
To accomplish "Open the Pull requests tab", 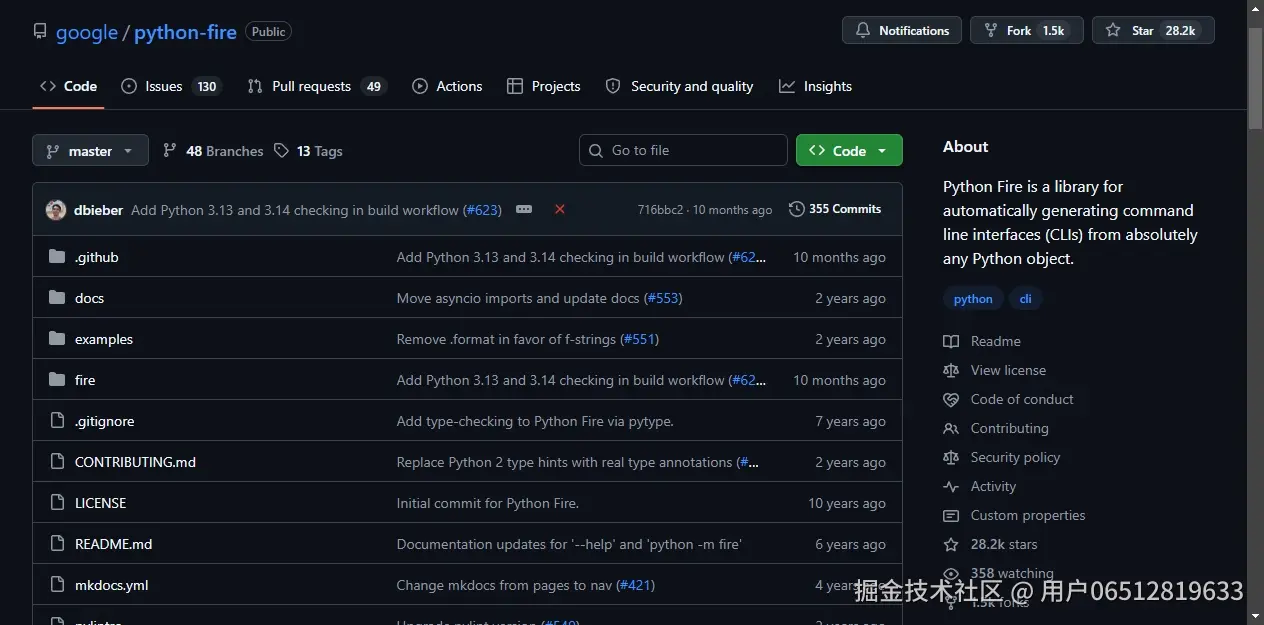I will pyautogui.click(x=317, y=86).
